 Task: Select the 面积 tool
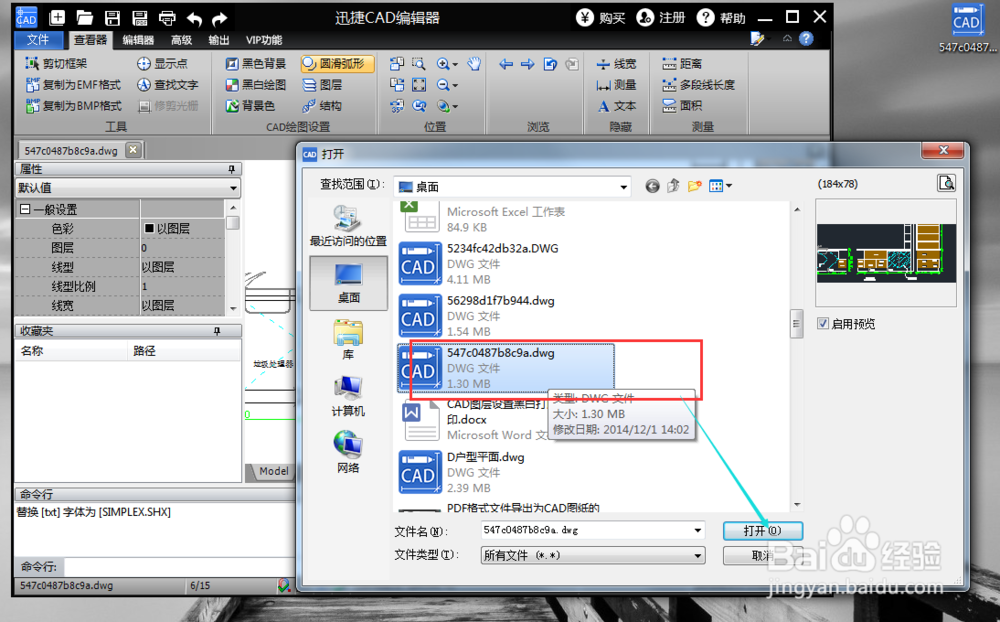(x=682, y=106)
